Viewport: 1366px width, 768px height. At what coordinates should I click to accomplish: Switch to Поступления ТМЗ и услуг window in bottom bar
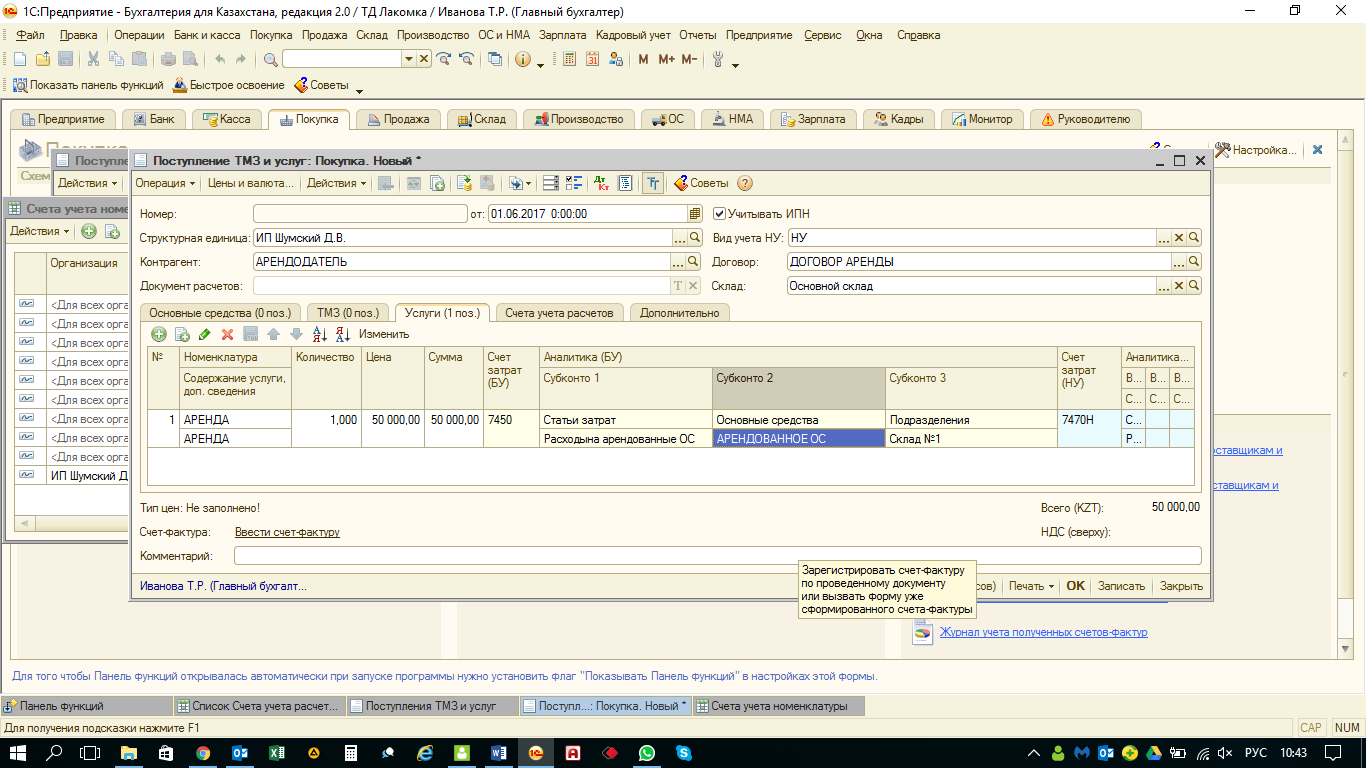[432, 706]
